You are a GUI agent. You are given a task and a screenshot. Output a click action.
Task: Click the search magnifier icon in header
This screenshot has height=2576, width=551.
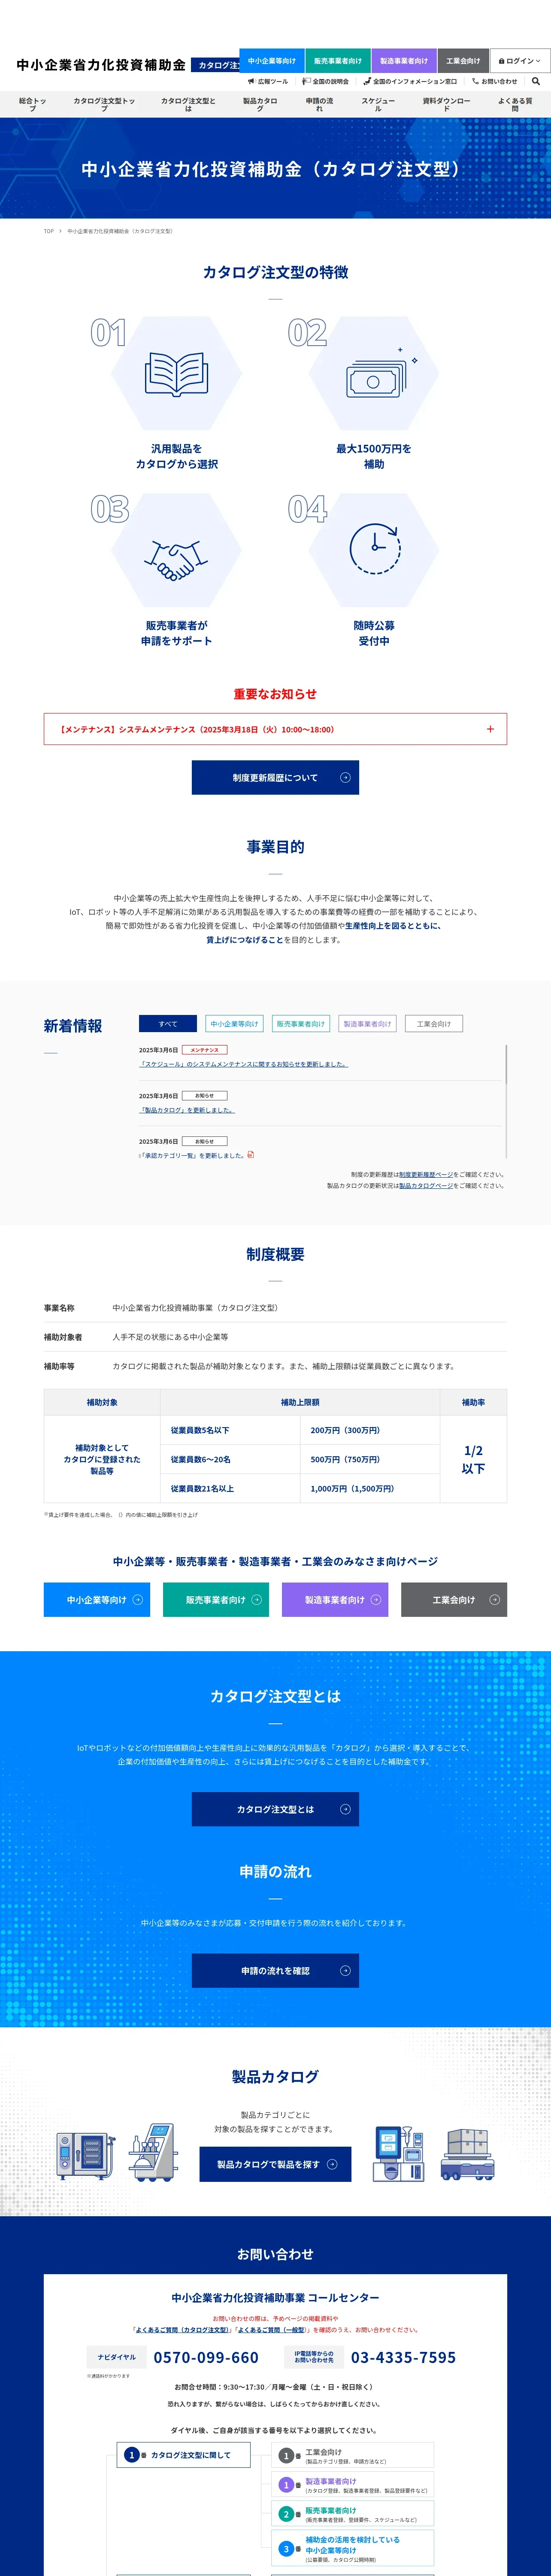[x=536, y=81]
